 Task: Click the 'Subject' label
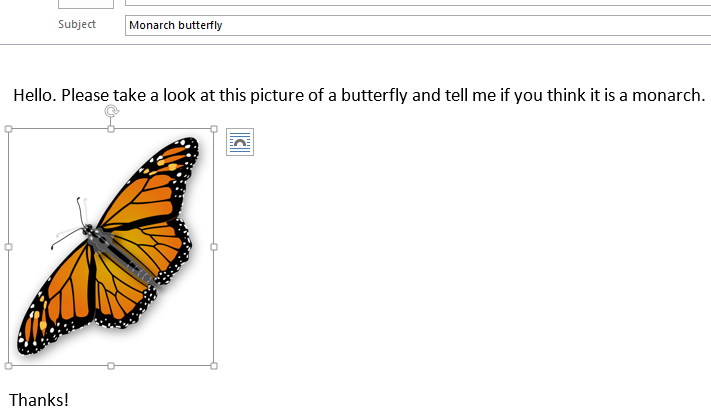[77, 24]
